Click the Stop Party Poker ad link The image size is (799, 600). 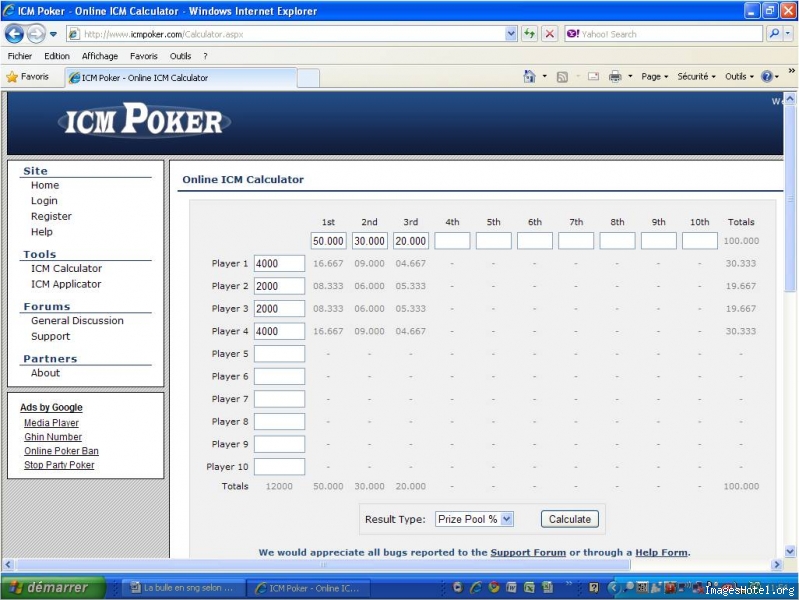click(x=59, y=465)
